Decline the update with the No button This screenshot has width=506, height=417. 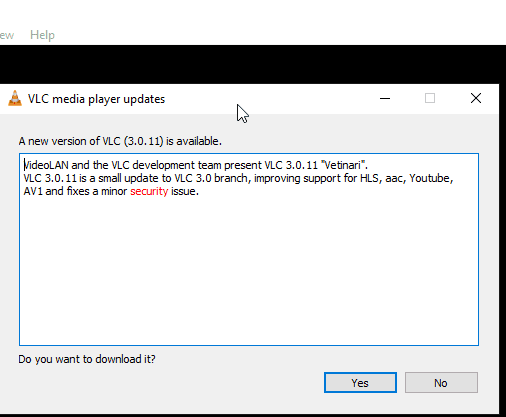pos(441,383)
